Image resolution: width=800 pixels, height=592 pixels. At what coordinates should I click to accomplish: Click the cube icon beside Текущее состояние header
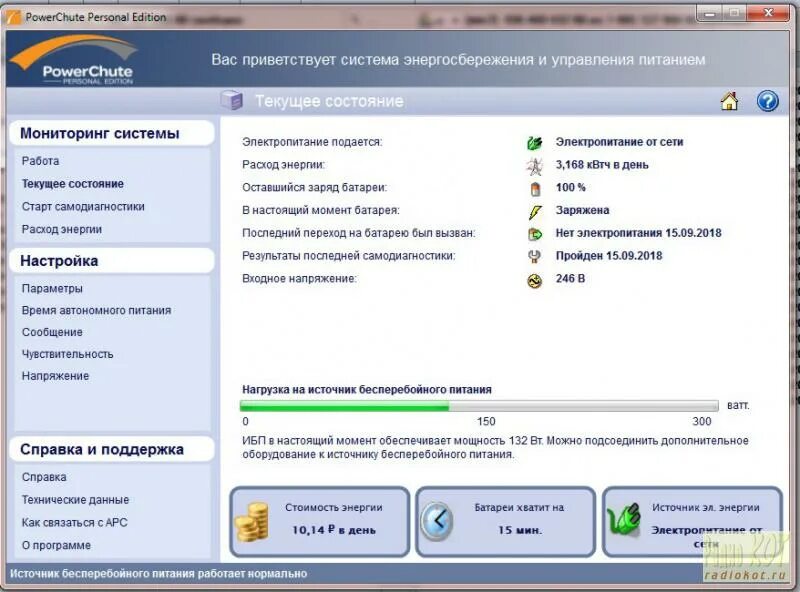232,100
